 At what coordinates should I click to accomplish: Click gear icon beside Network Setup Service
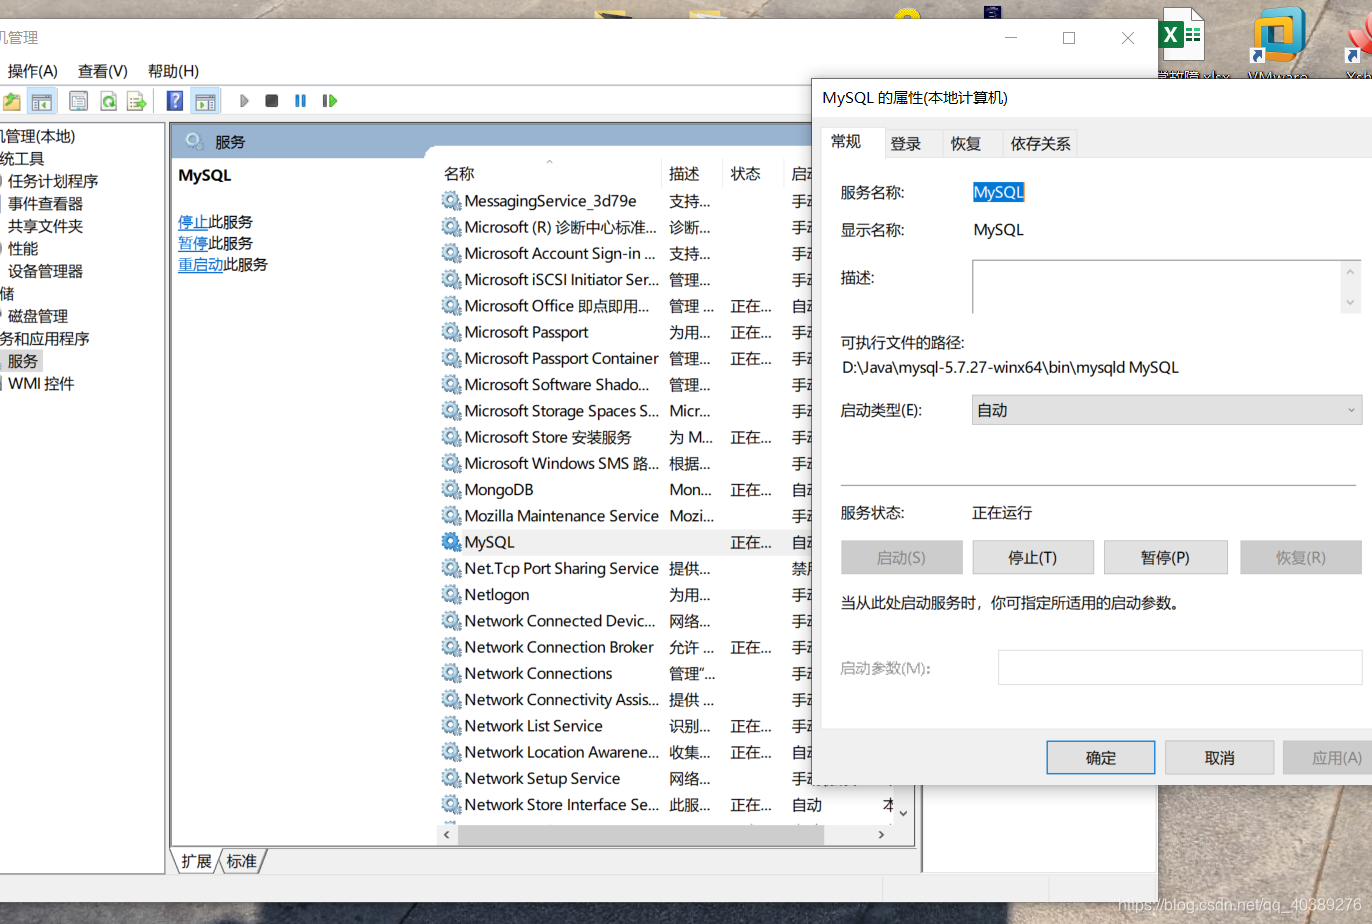coord(451,779)
